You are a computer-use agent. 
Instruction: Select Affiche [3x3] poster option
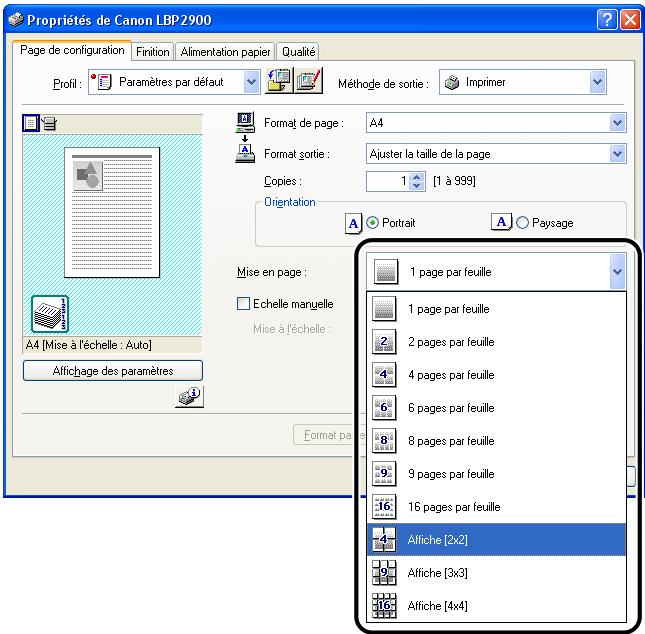coord(497,572)
